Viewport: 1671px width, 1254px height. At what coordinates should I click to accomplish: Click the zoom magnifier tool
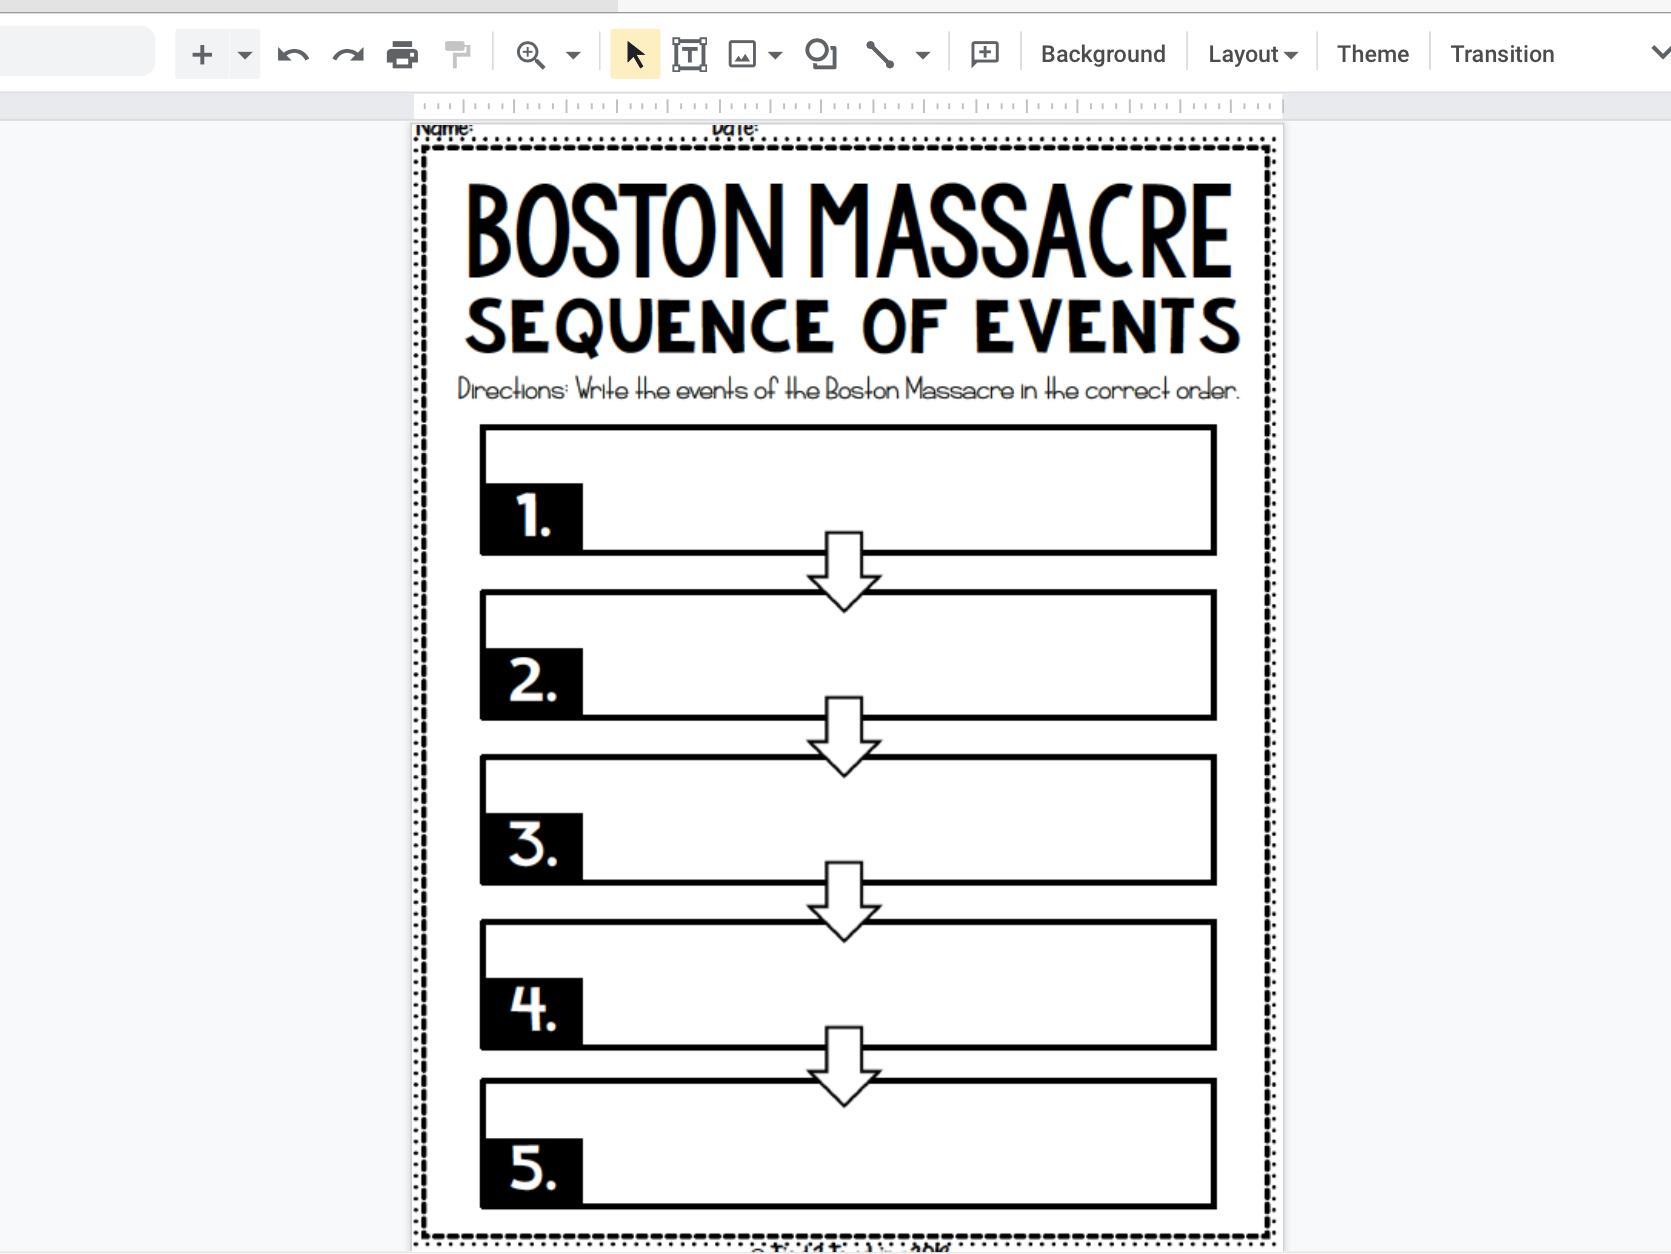[530, 54]
